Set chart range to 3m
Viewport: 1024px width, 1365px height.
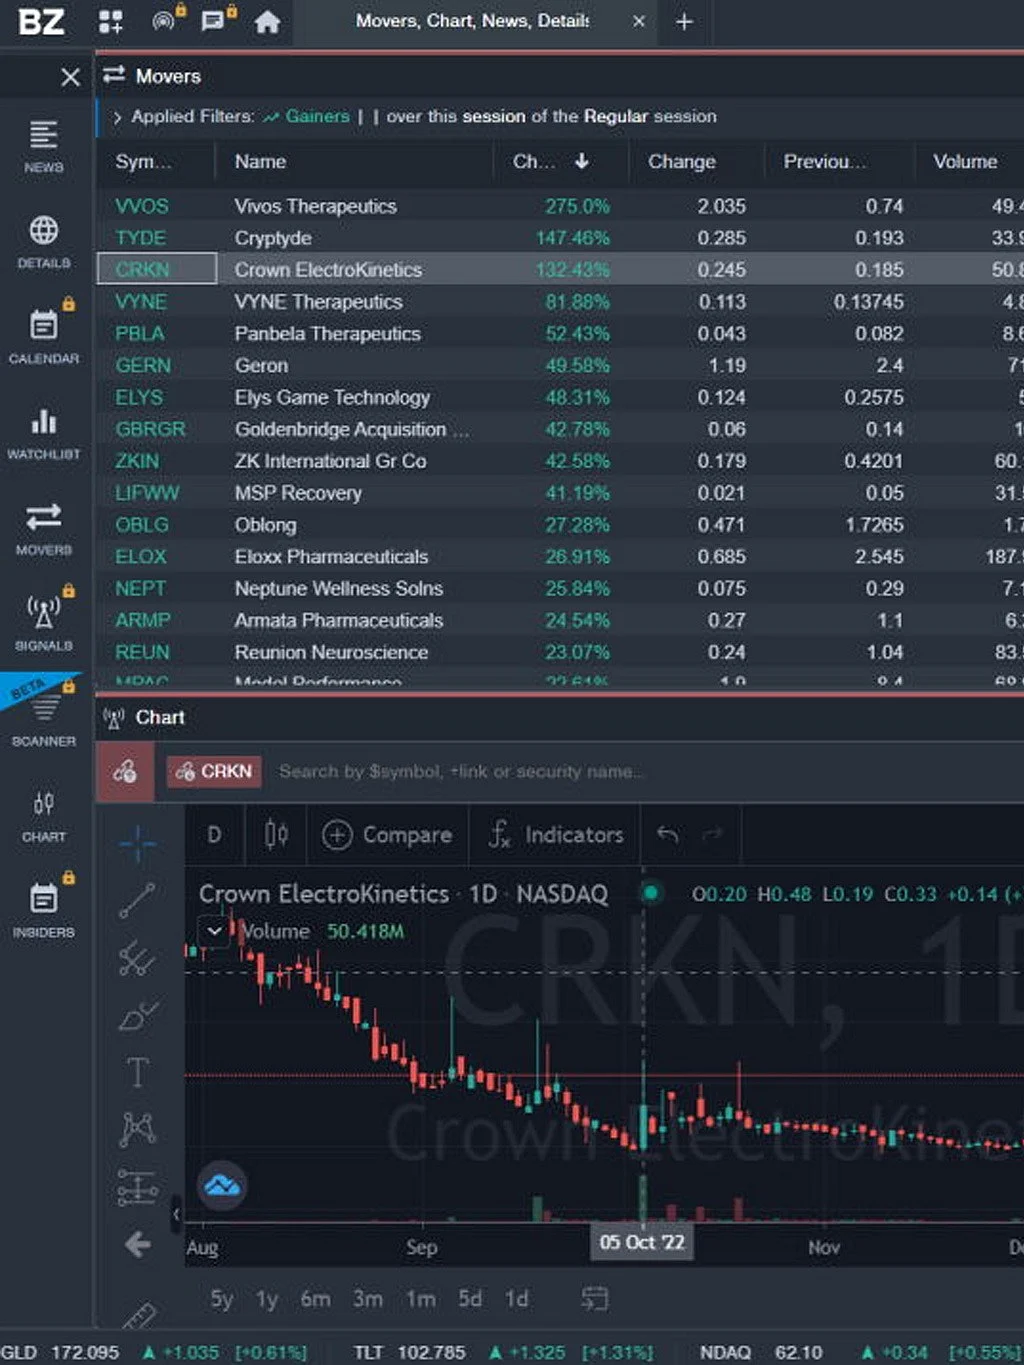367,1299
